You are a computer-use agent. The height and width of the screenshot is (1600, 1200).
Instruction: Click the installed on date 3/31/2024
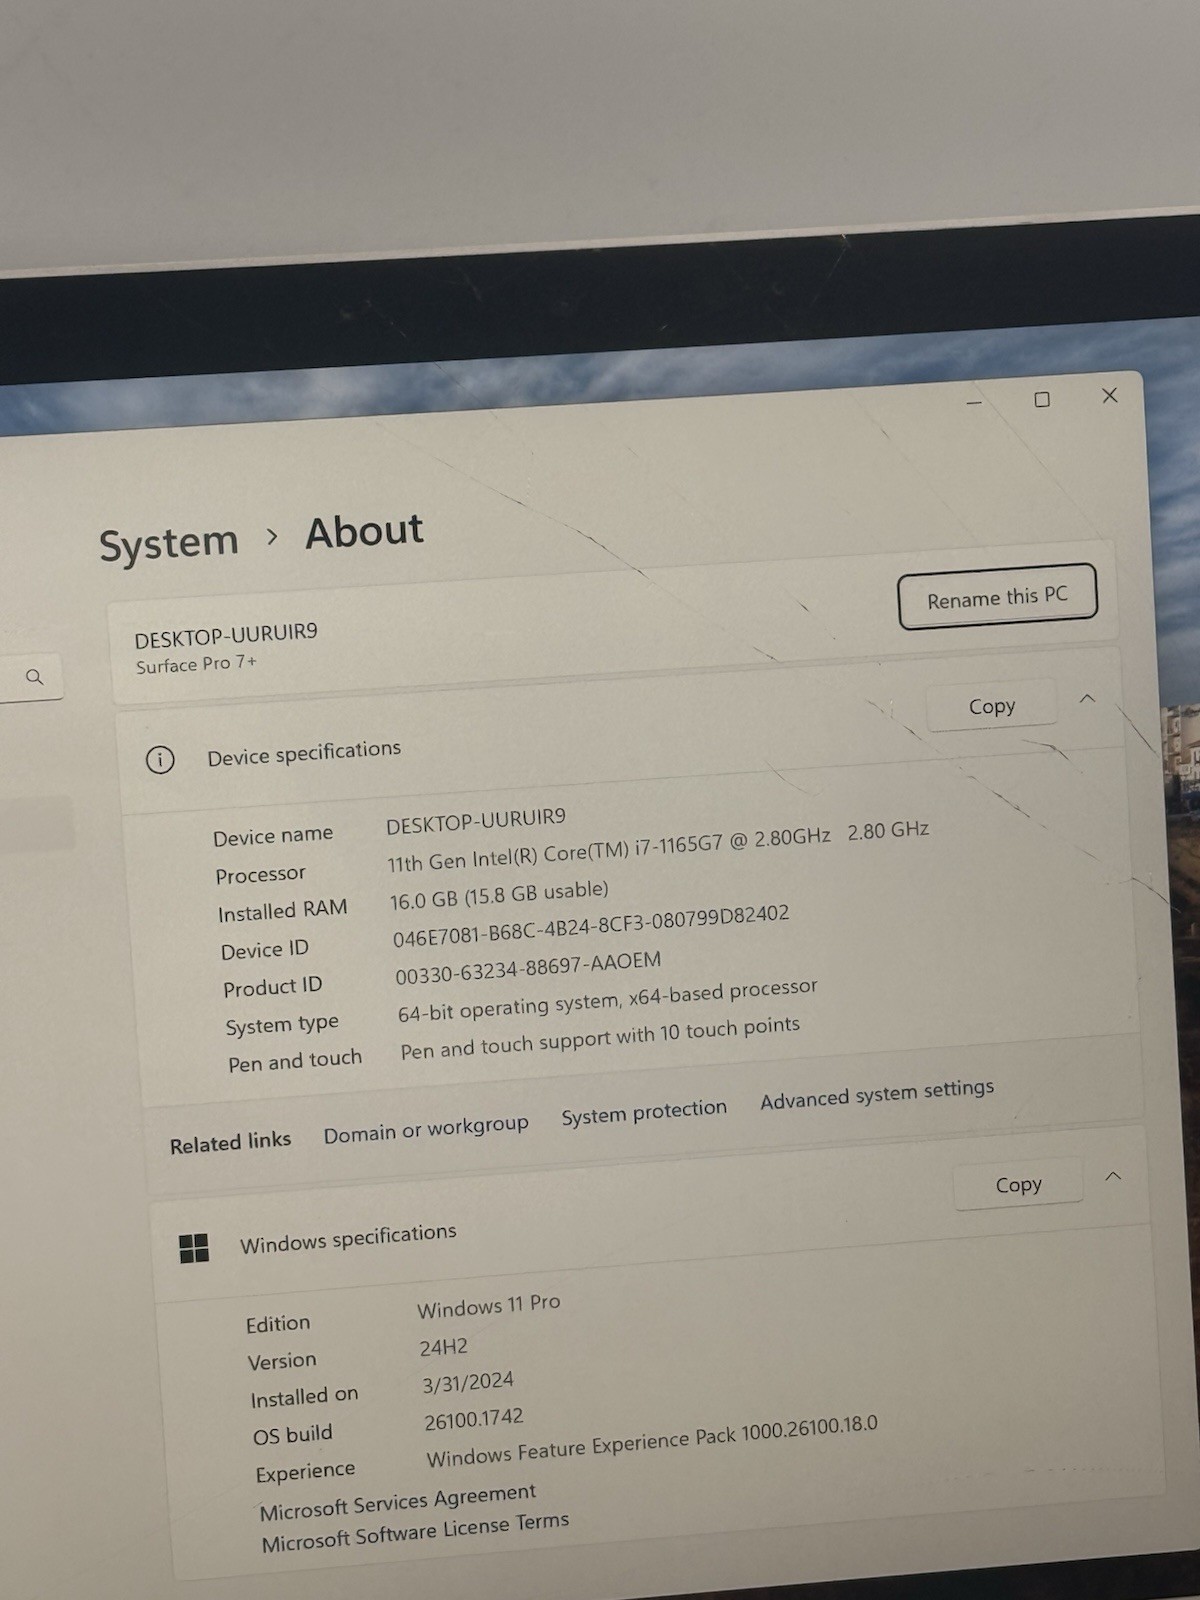pyautogui.click(x=468, y=1383)
